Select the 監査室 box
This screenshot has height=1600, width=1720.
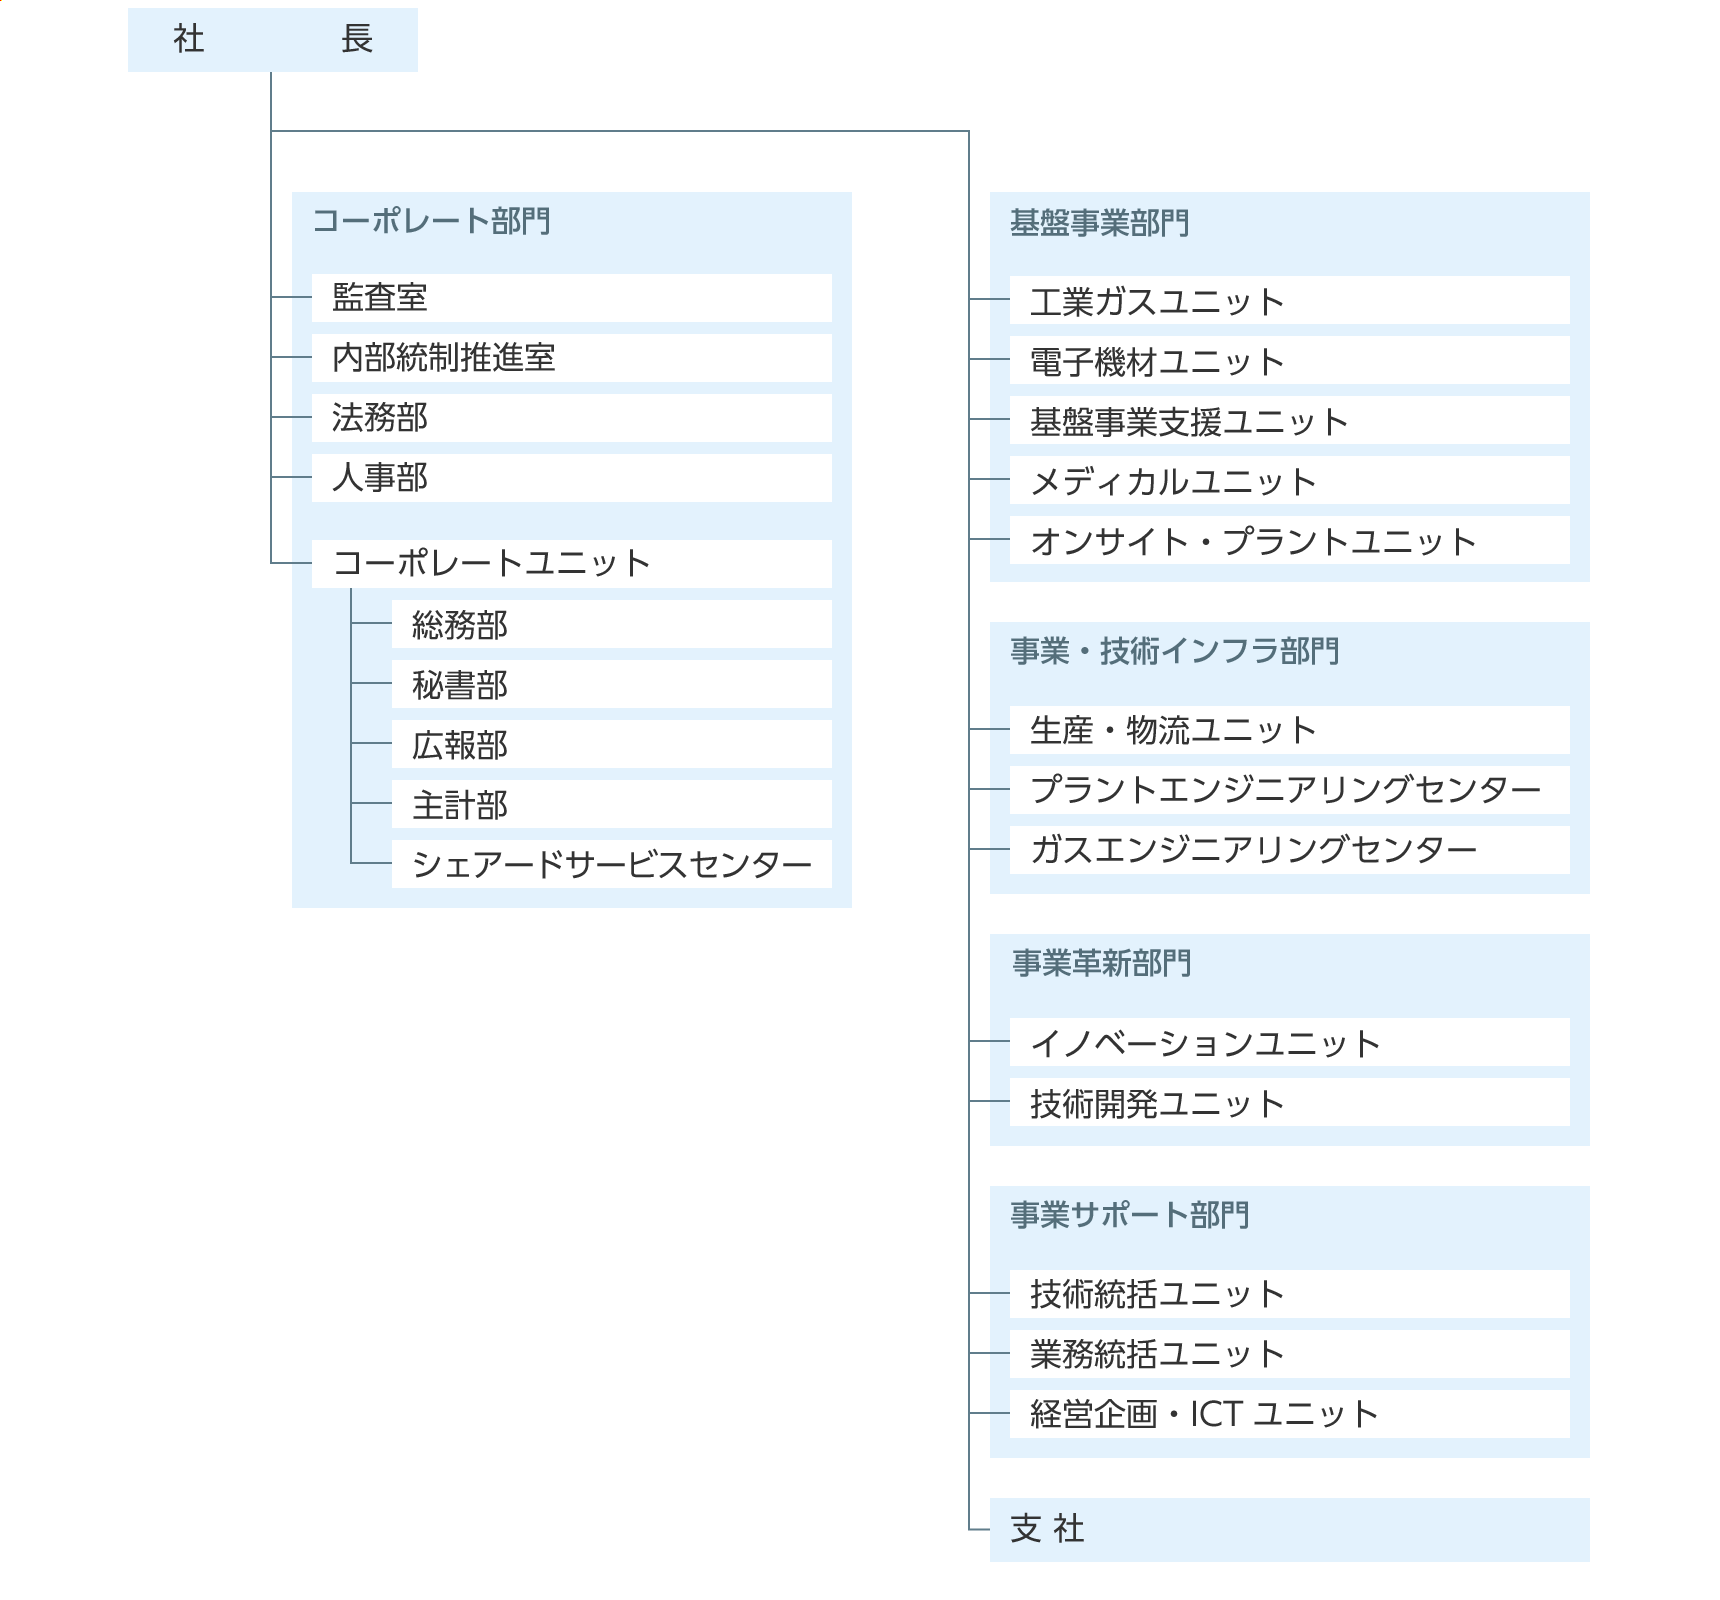pos(571,298)
